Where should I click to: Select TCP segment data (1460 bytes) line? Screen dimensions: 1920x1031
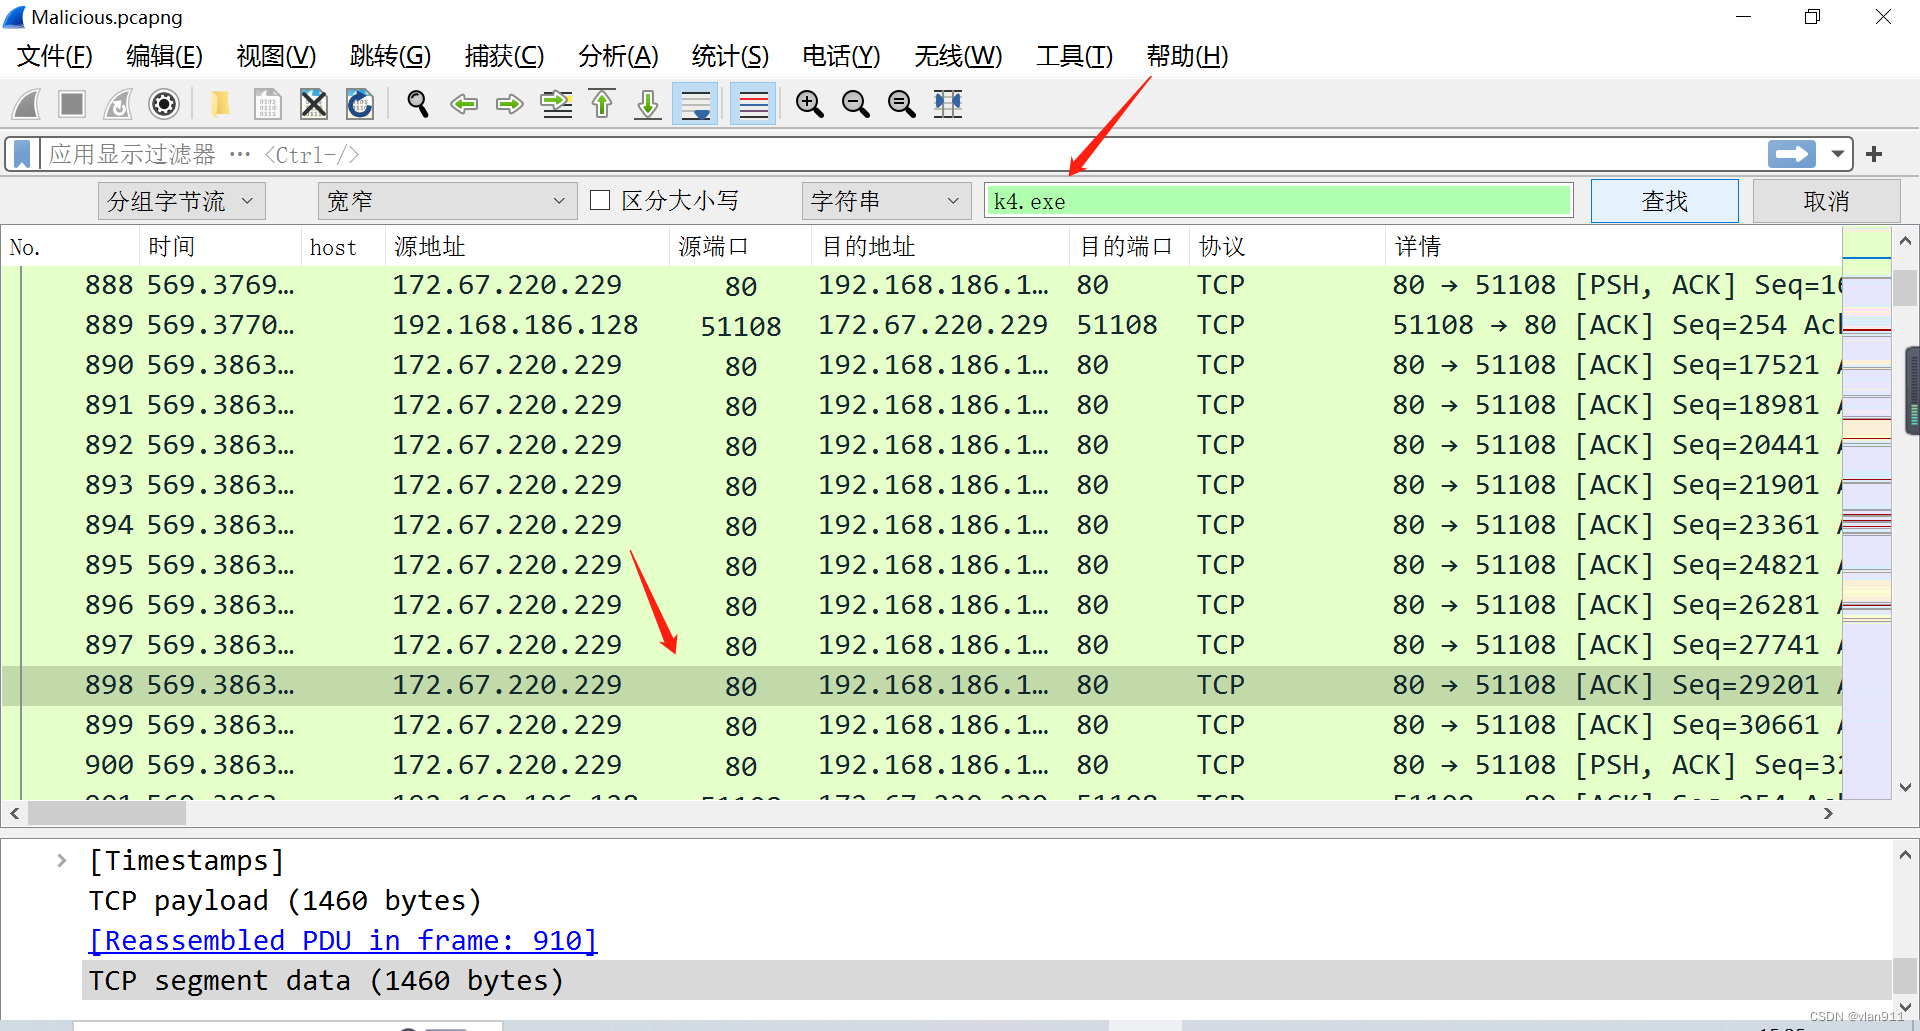[326, 980]
